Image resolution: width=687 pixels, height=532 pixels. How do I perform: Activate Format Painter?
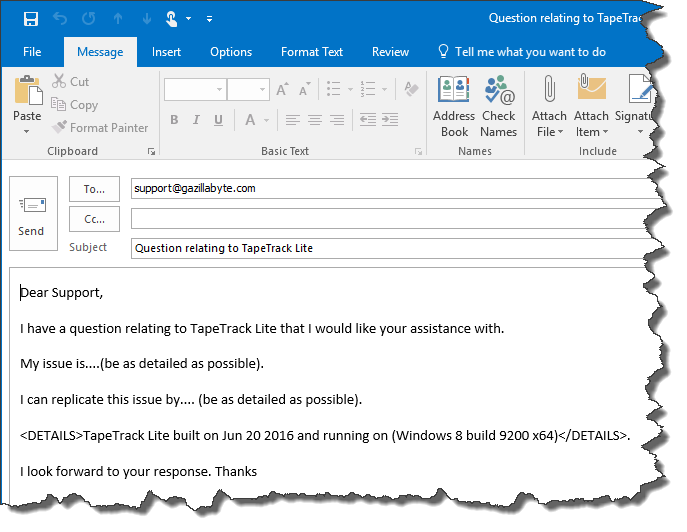click(x=100, y=128)
